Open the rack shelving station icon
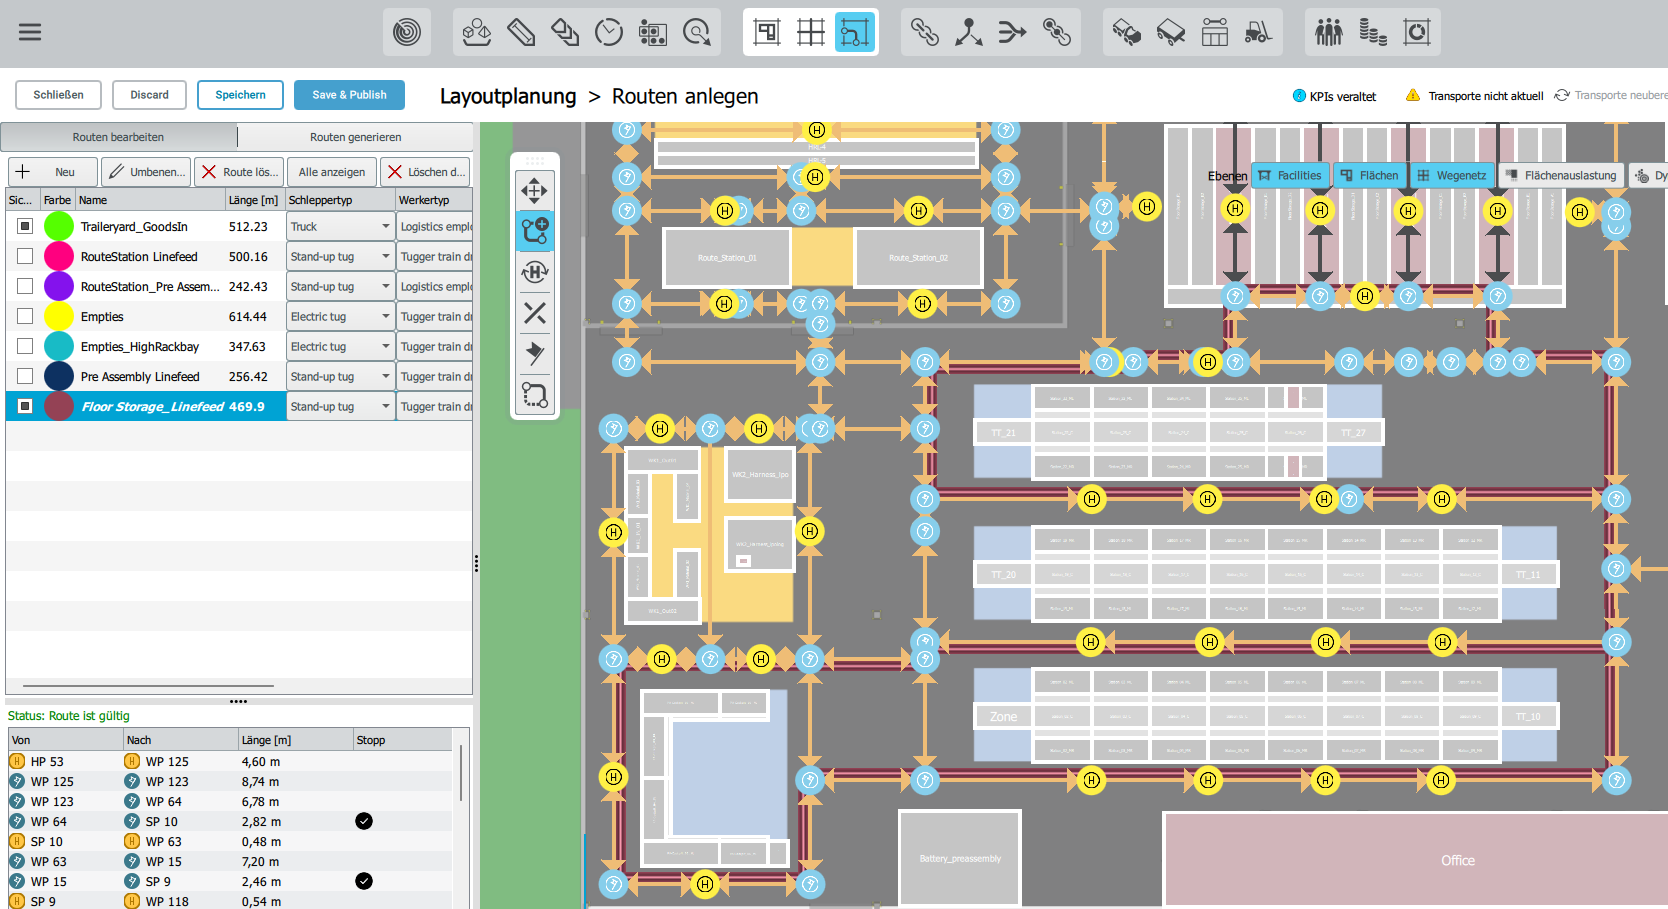 click(x=1215, y=32)
